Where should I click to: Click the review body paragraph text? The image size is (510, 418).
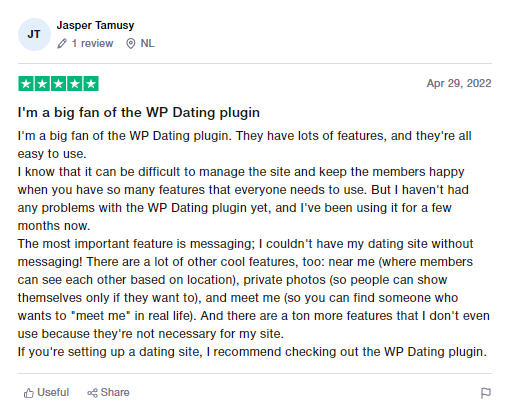(254, 244)
